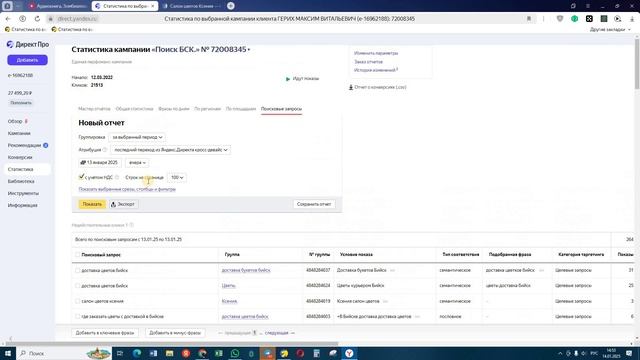Open group link Ксения
640x360 pixels.
pyautogui.click(x=229, y=301)
